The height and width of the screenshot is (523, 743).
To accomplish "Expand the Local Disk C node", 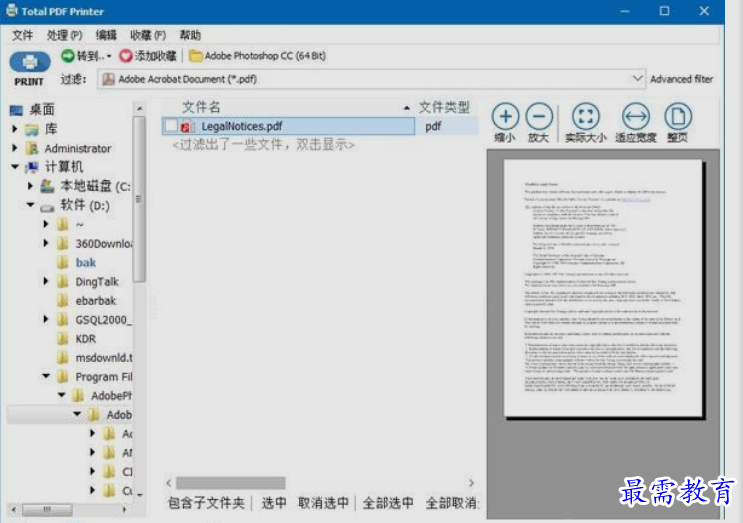I will pyautogui.click(x=30, y=186).
